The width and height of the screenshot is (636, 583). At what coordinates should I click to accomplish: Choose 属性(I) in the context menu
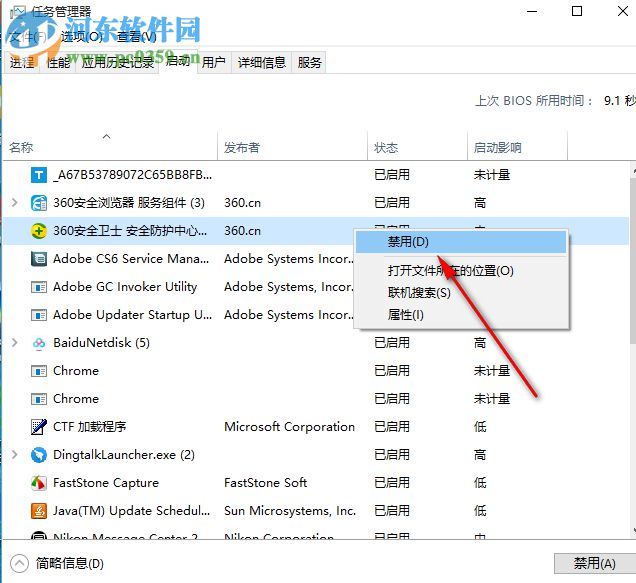[461, 314]
